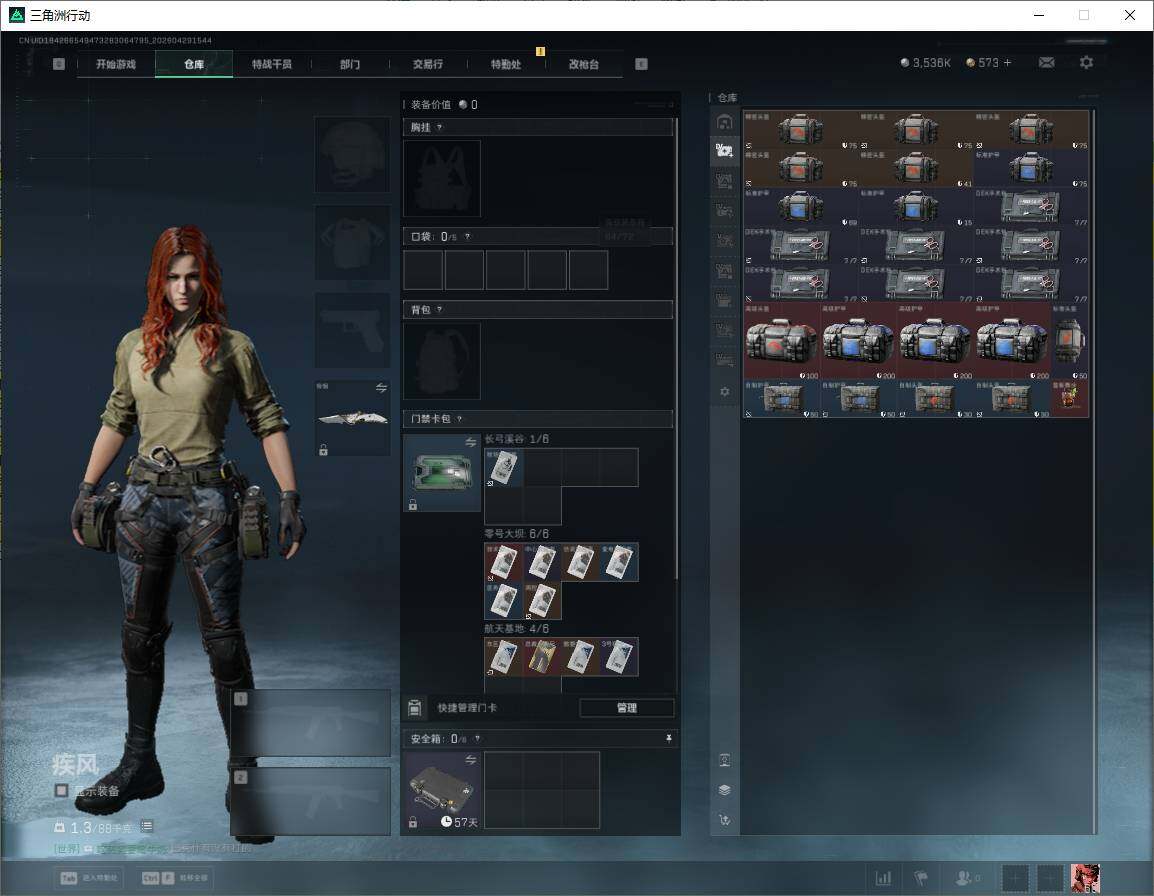Image resolution: width=1154 pixels, height=896 pixels.
Task: Click the 快捷管理门卡 bag icon
Action: (x=414, y=708)
